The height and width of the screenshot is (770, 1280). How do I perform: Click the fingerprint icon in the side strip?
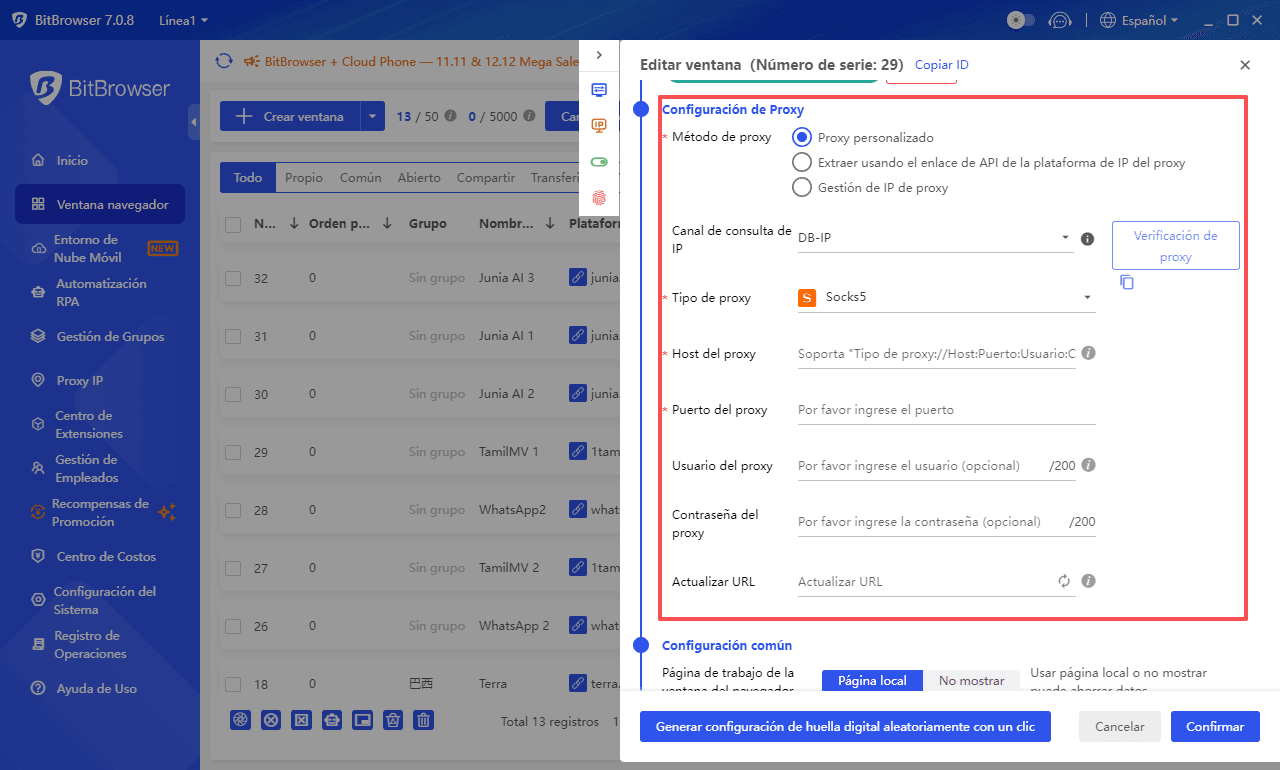click(599, 197)
